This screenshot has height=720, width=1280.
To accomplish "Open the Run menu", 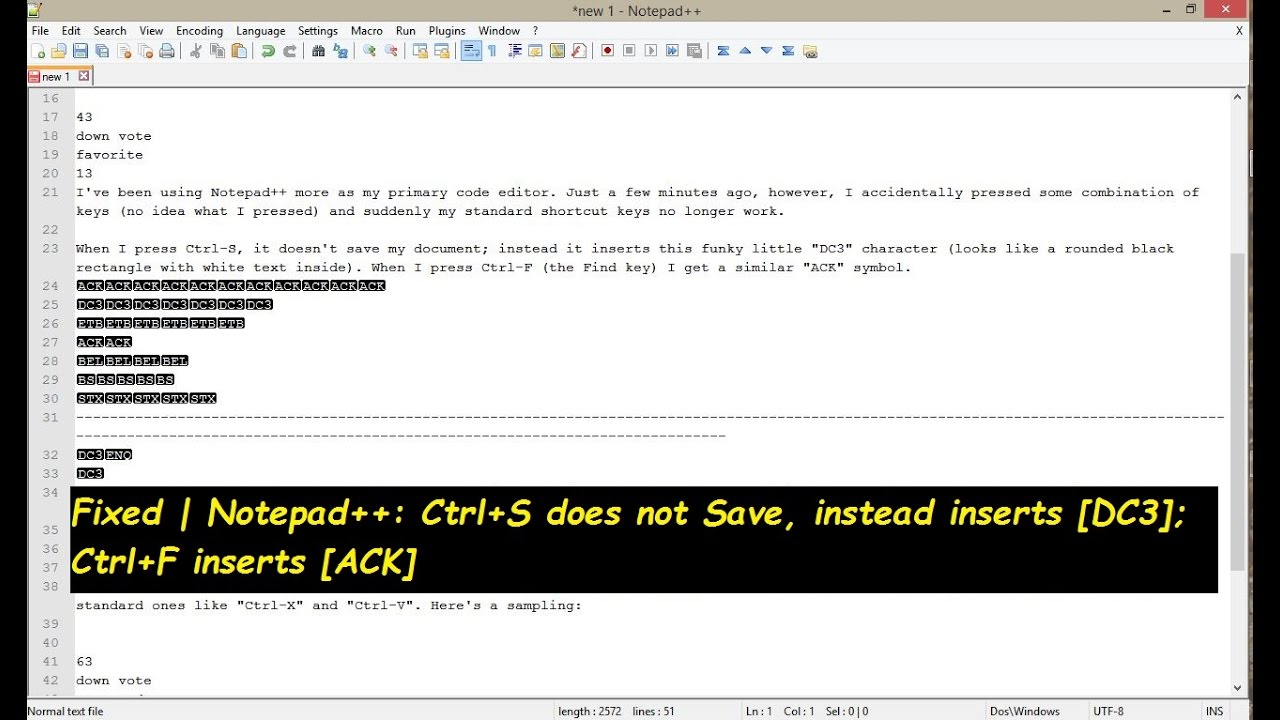I will [x=405, y=31].
